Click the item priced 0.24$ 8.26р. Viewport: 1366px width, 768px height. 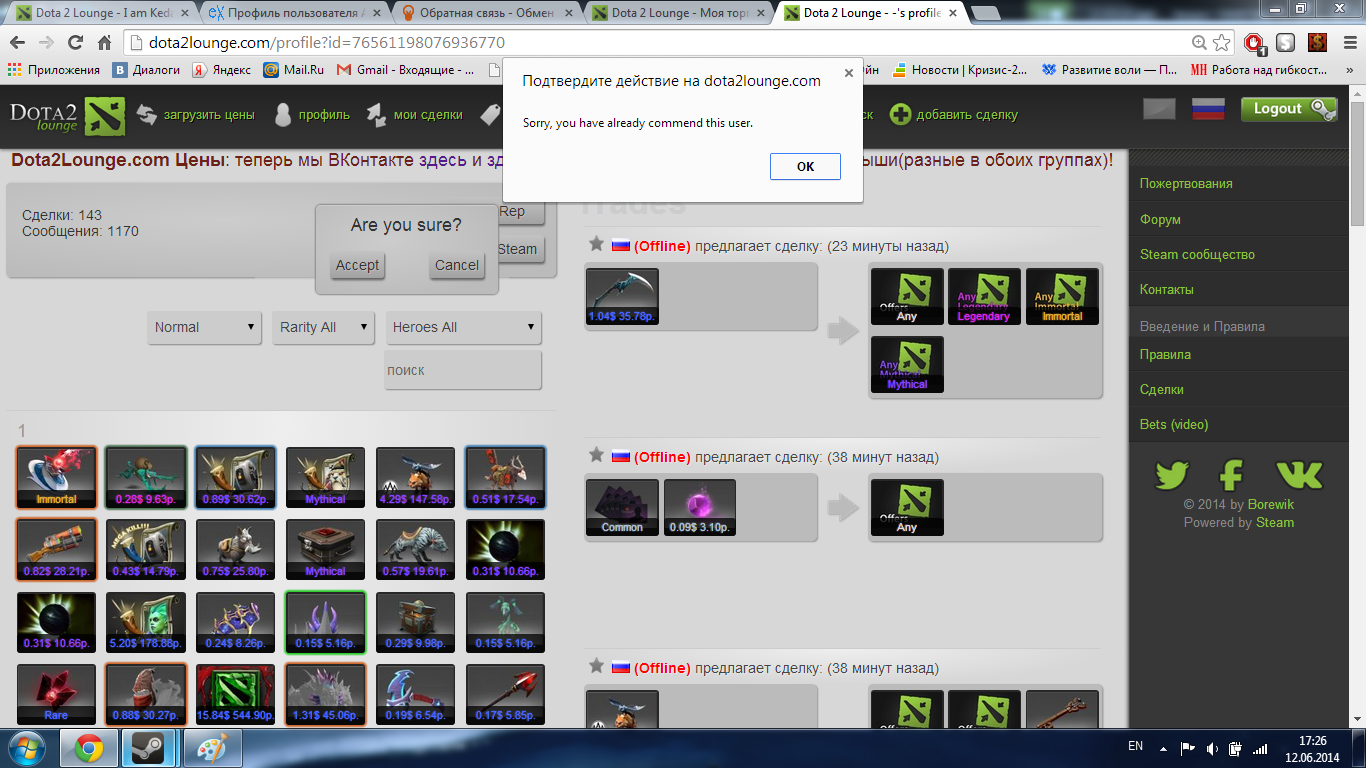(236, 622)
